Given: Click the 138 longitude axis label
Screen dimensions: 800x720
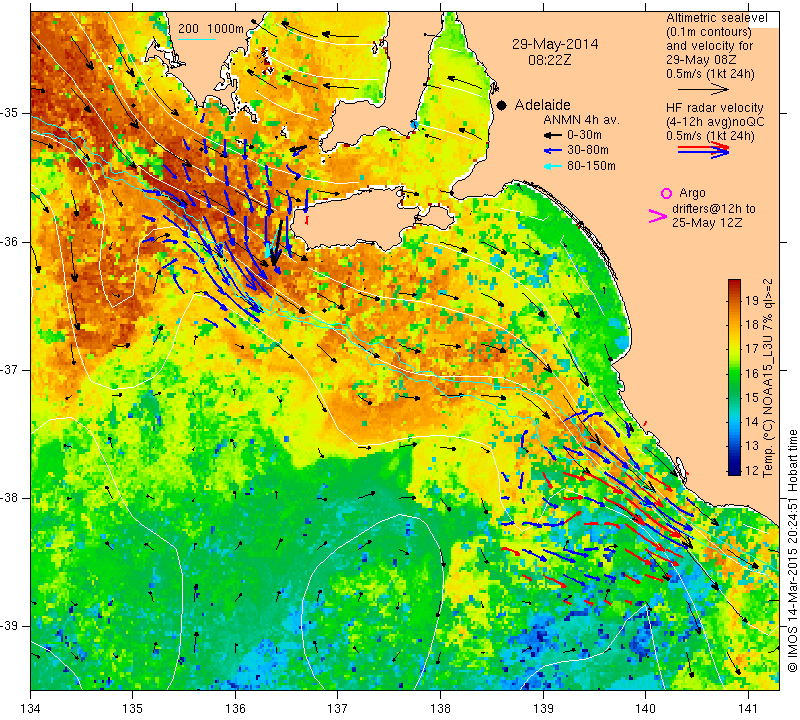Looking at the screenshot, I should point(440,709).
